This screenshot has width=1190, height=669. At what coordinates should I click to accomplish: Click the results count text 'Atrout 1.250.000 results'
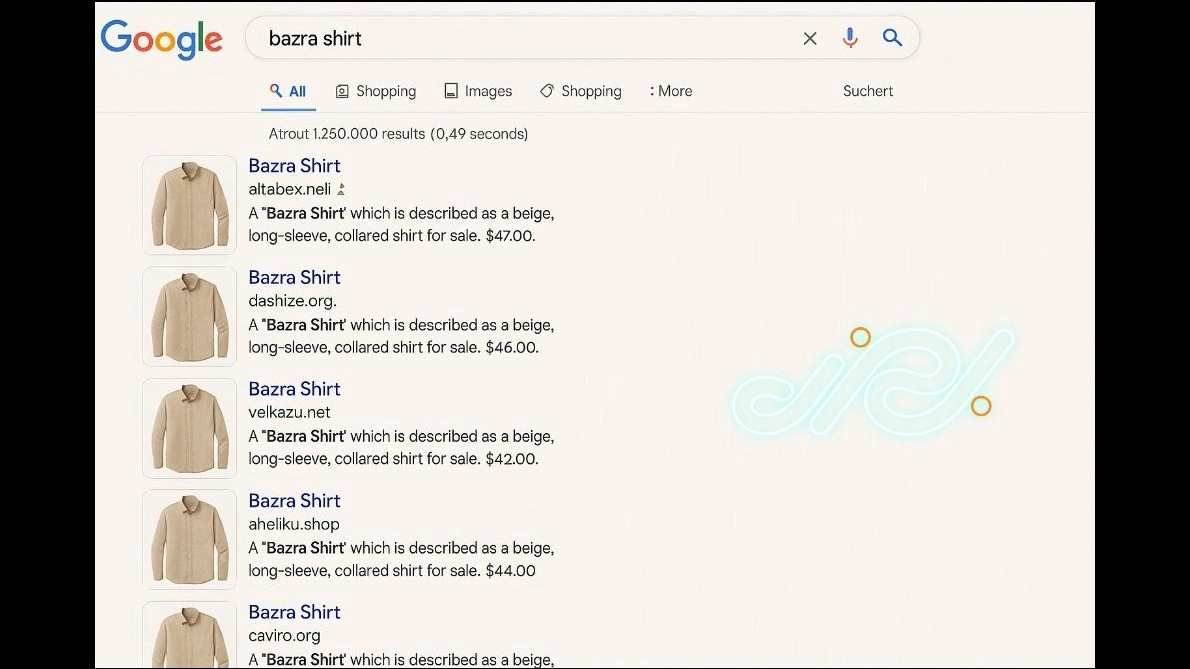[347, 133]
